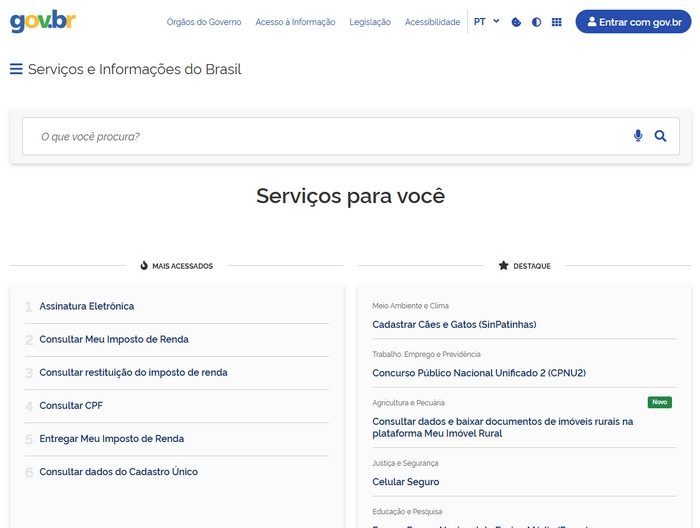This screenshot has width=700, height=528.
Task: Open Órgãos do Governo menu item
Action: 204,22
